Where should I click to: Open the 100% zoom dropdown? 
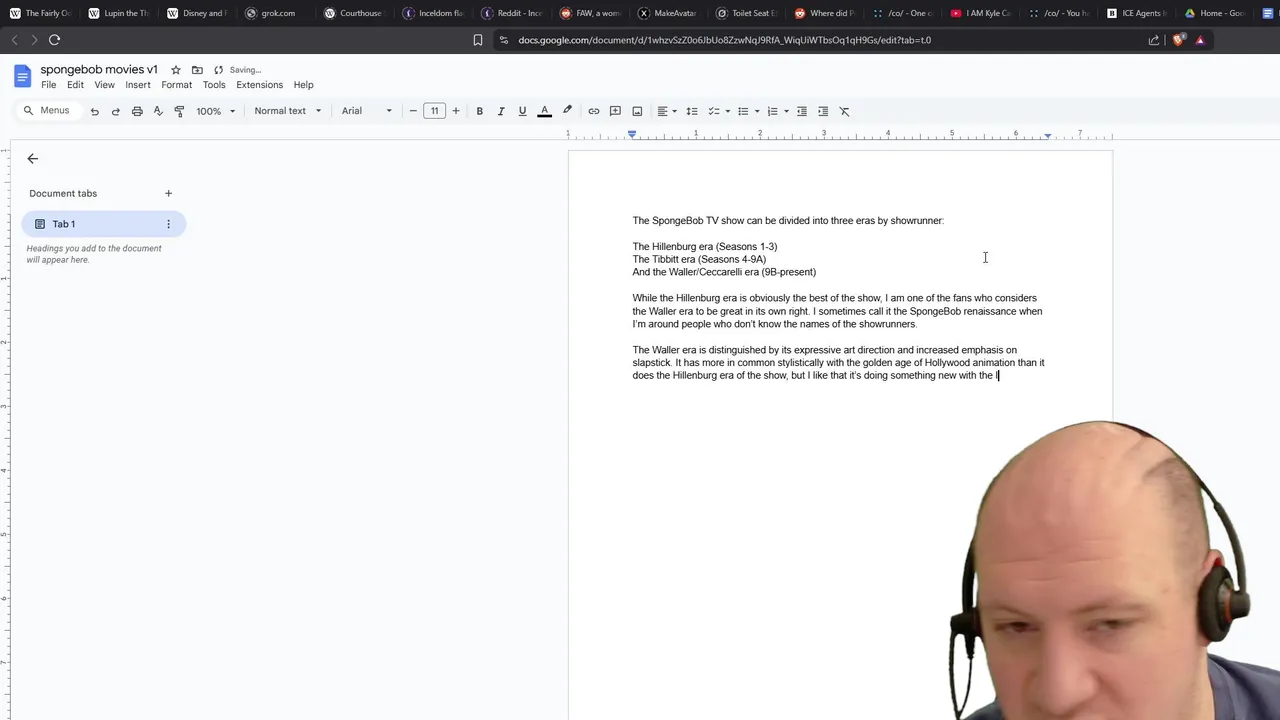click(x=216, y=111)
